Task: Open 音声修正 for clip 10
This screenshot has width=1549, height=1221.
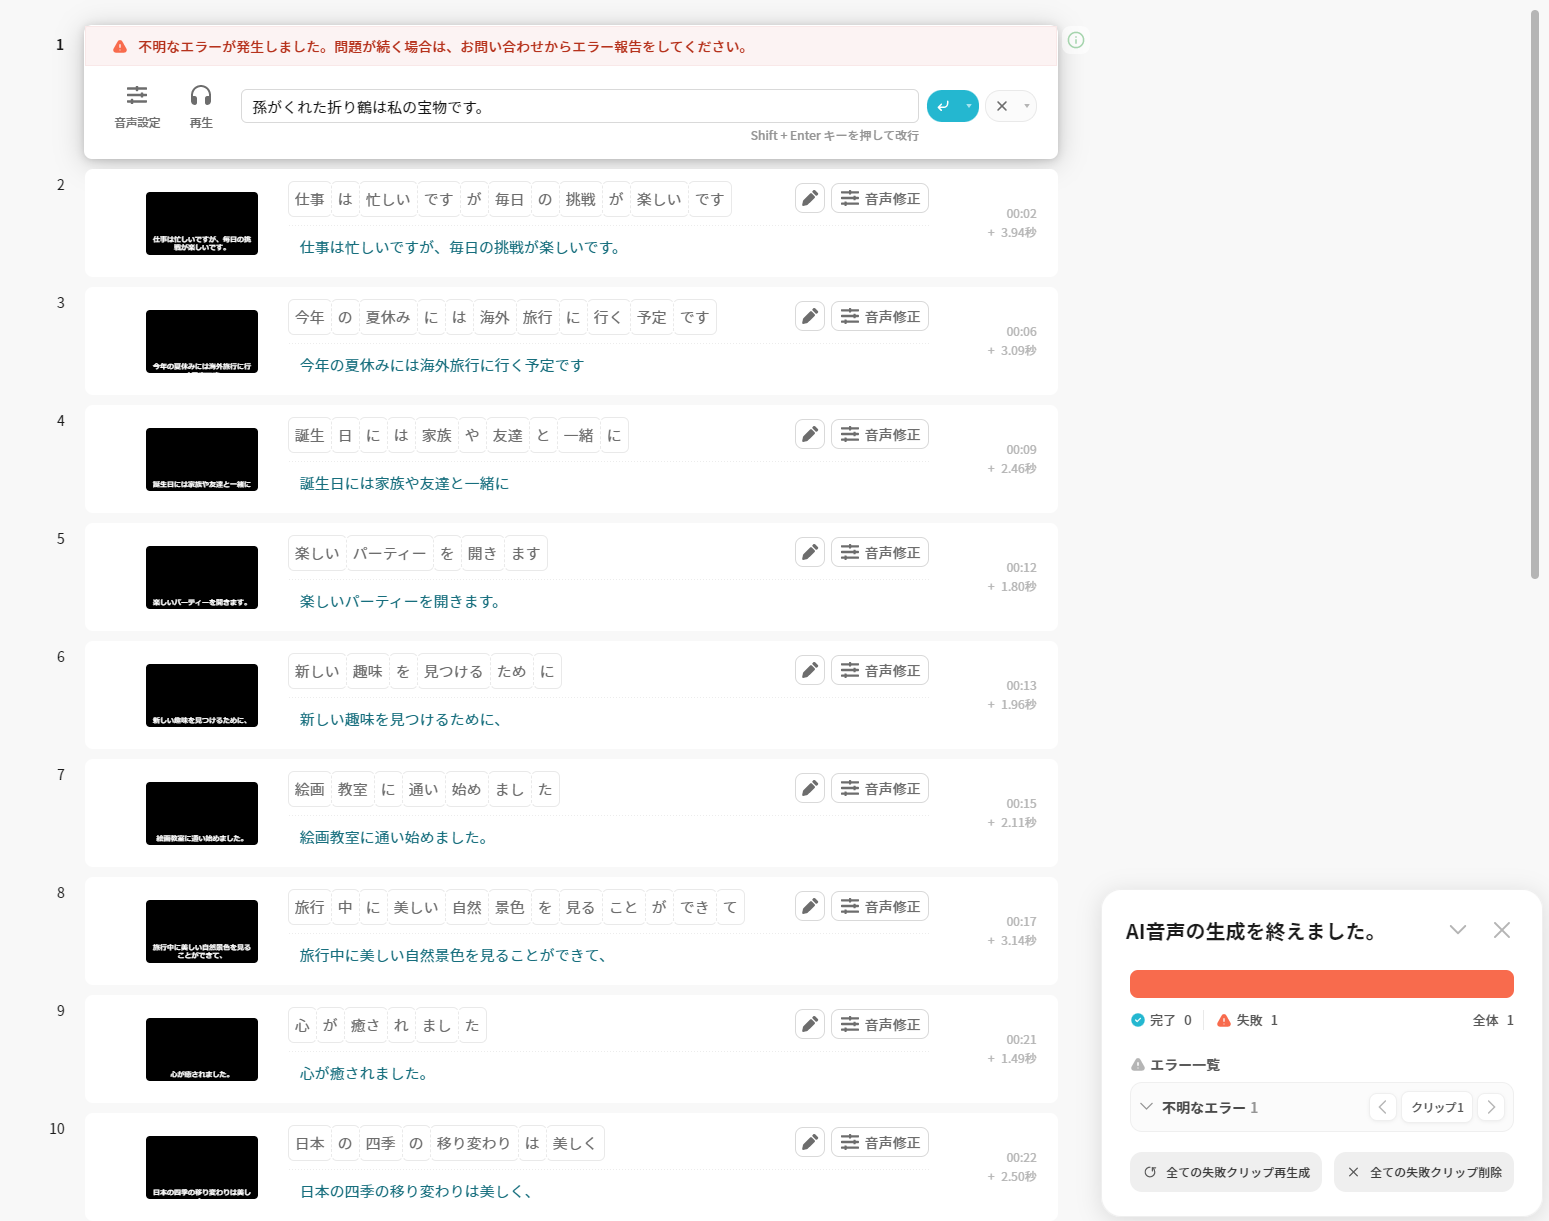Action: (880, 1142)
